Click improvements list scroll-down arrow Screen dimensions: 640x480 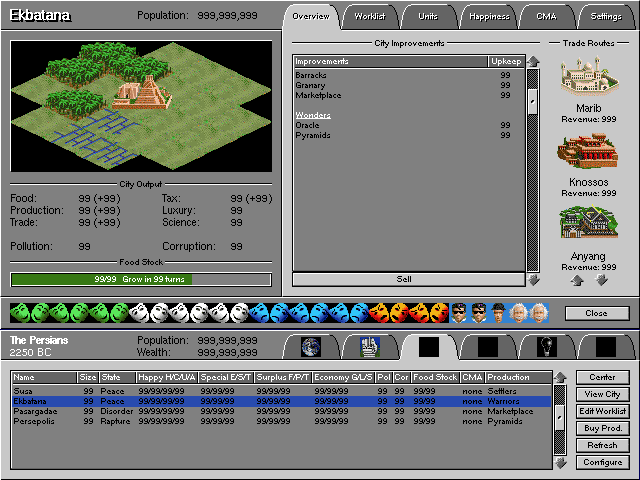(533, 280)
